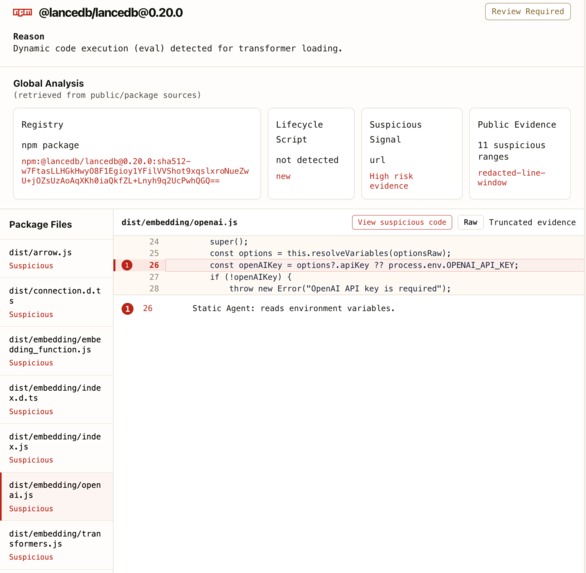The width and height of the screenshot is (586, 573).
Task: Select the Suspicious Signal card
Action: click(x=411, y=154)
